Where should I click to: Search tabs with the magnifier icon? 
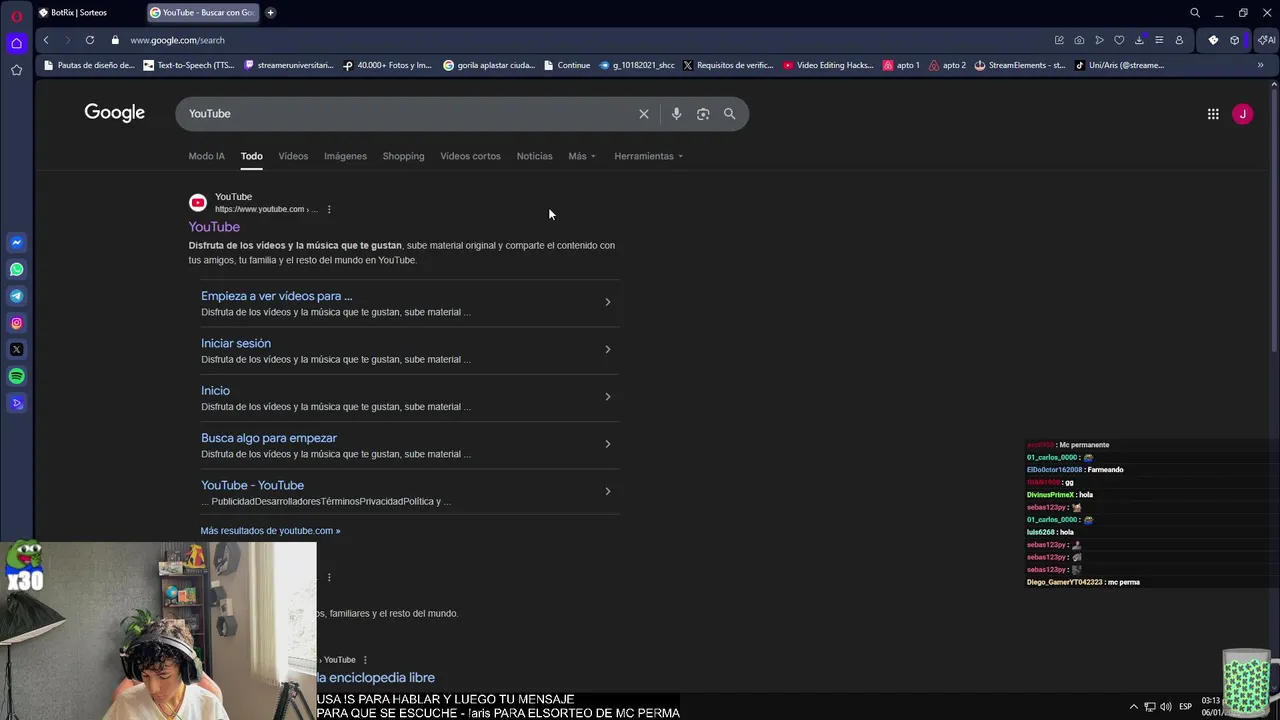click(1195, 13)
